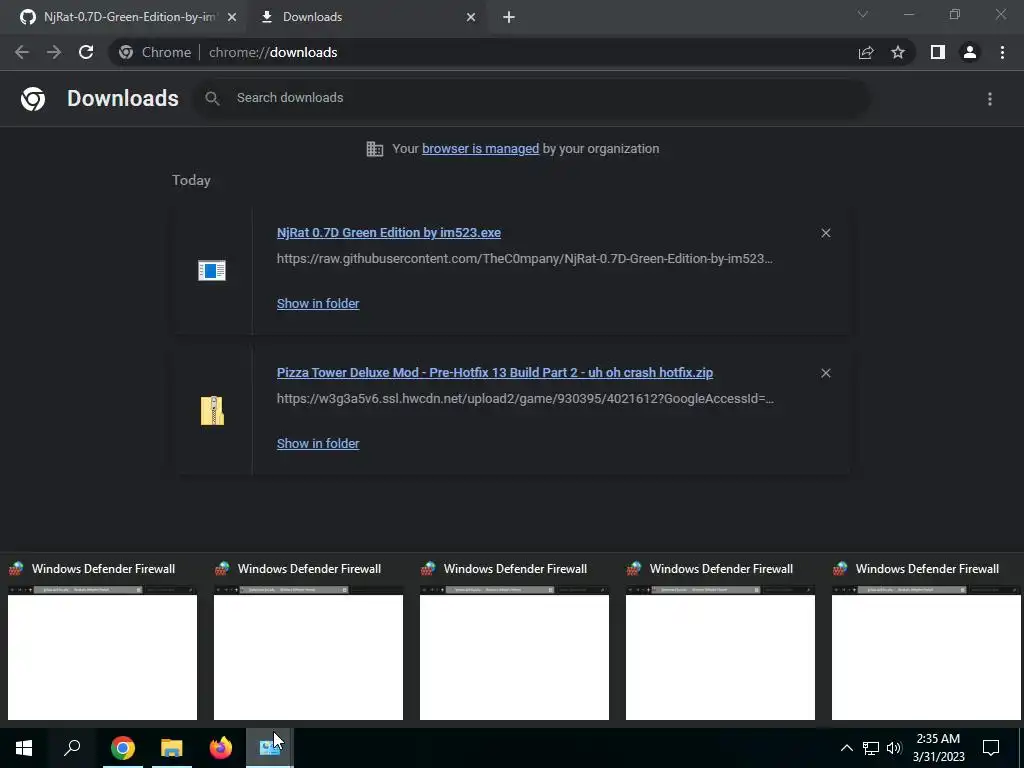Screen dimensions: 1024x768
Task: Click Control Panel firewall taskbar icon
Action: (x=270, y=747)
